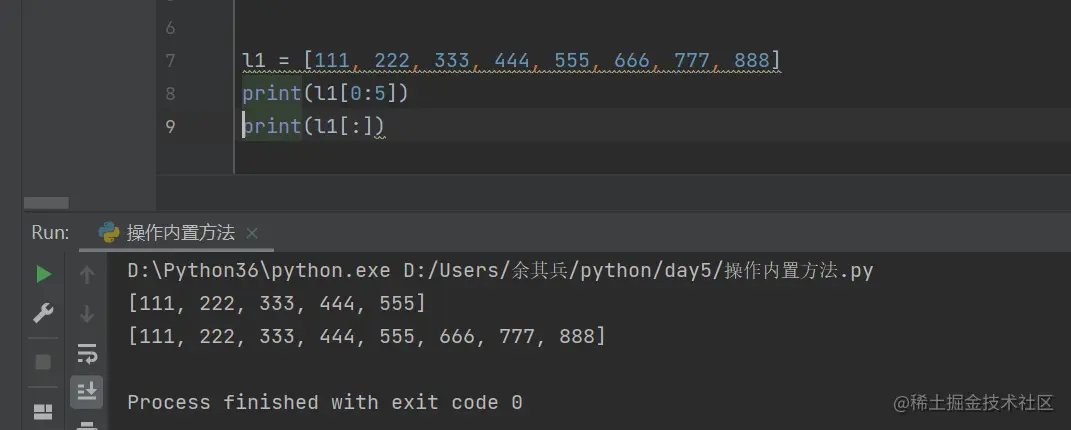The width and height of the screenshot is (1071, 430).
Task: Click line number 8 in the gutter
Action: click(169, 94)
